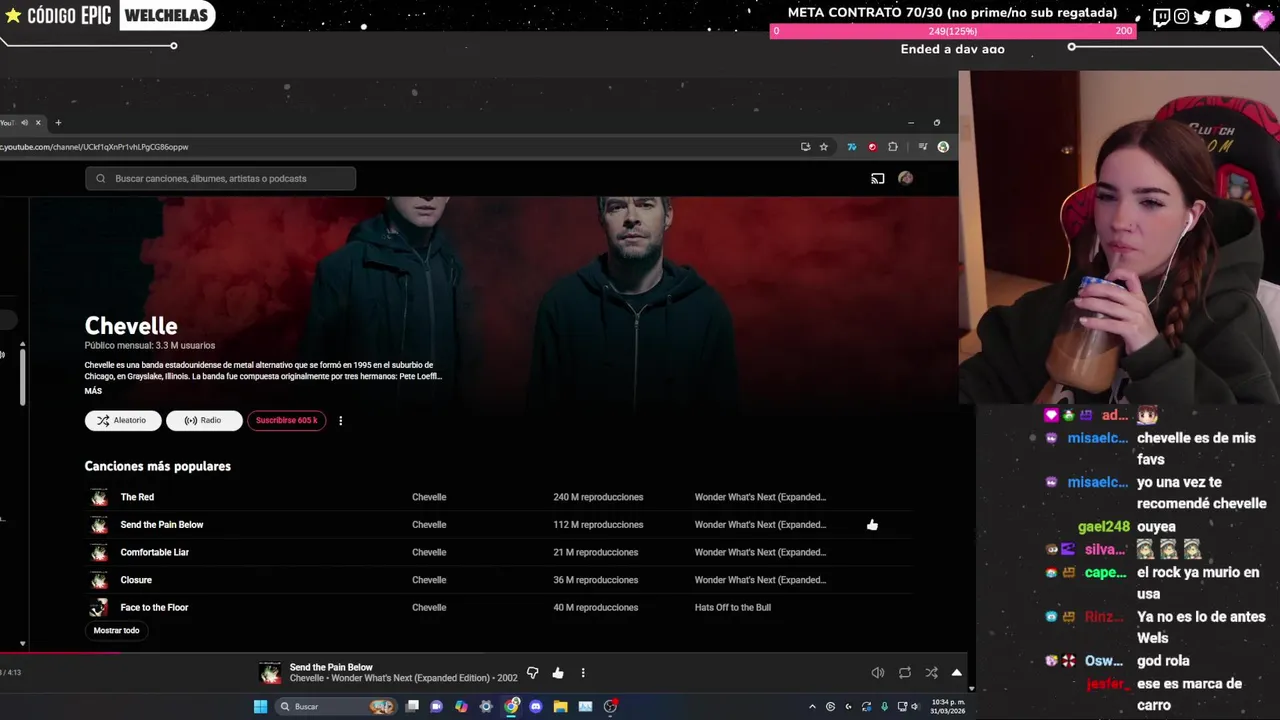Screen dimensions: 1280x720
Task: Click the Suscribirse 605 k button
Action: point(286,421)
